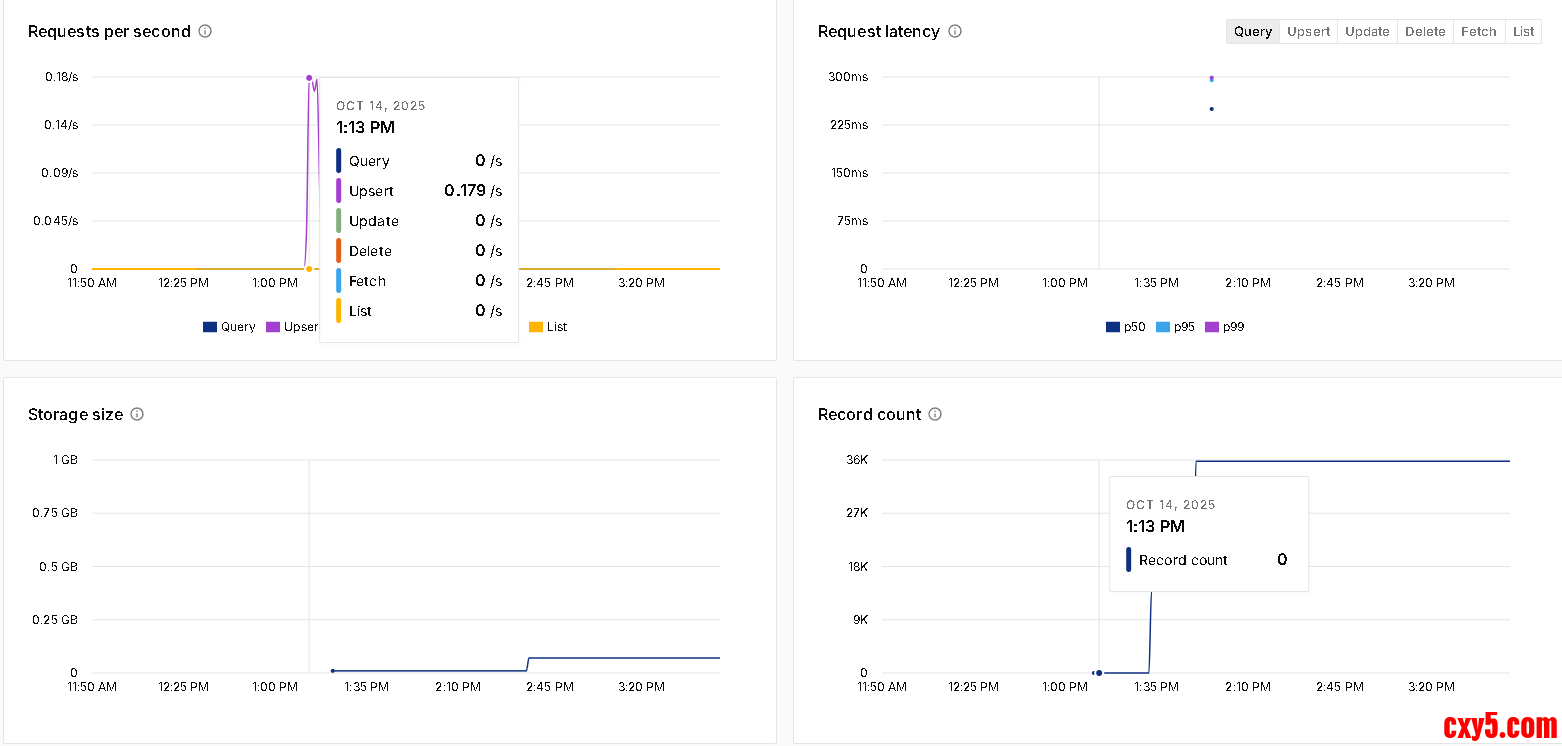Viewport: 1562px width, 746px height.
Task: Open the Delete latency tab
Action: 1425,32
